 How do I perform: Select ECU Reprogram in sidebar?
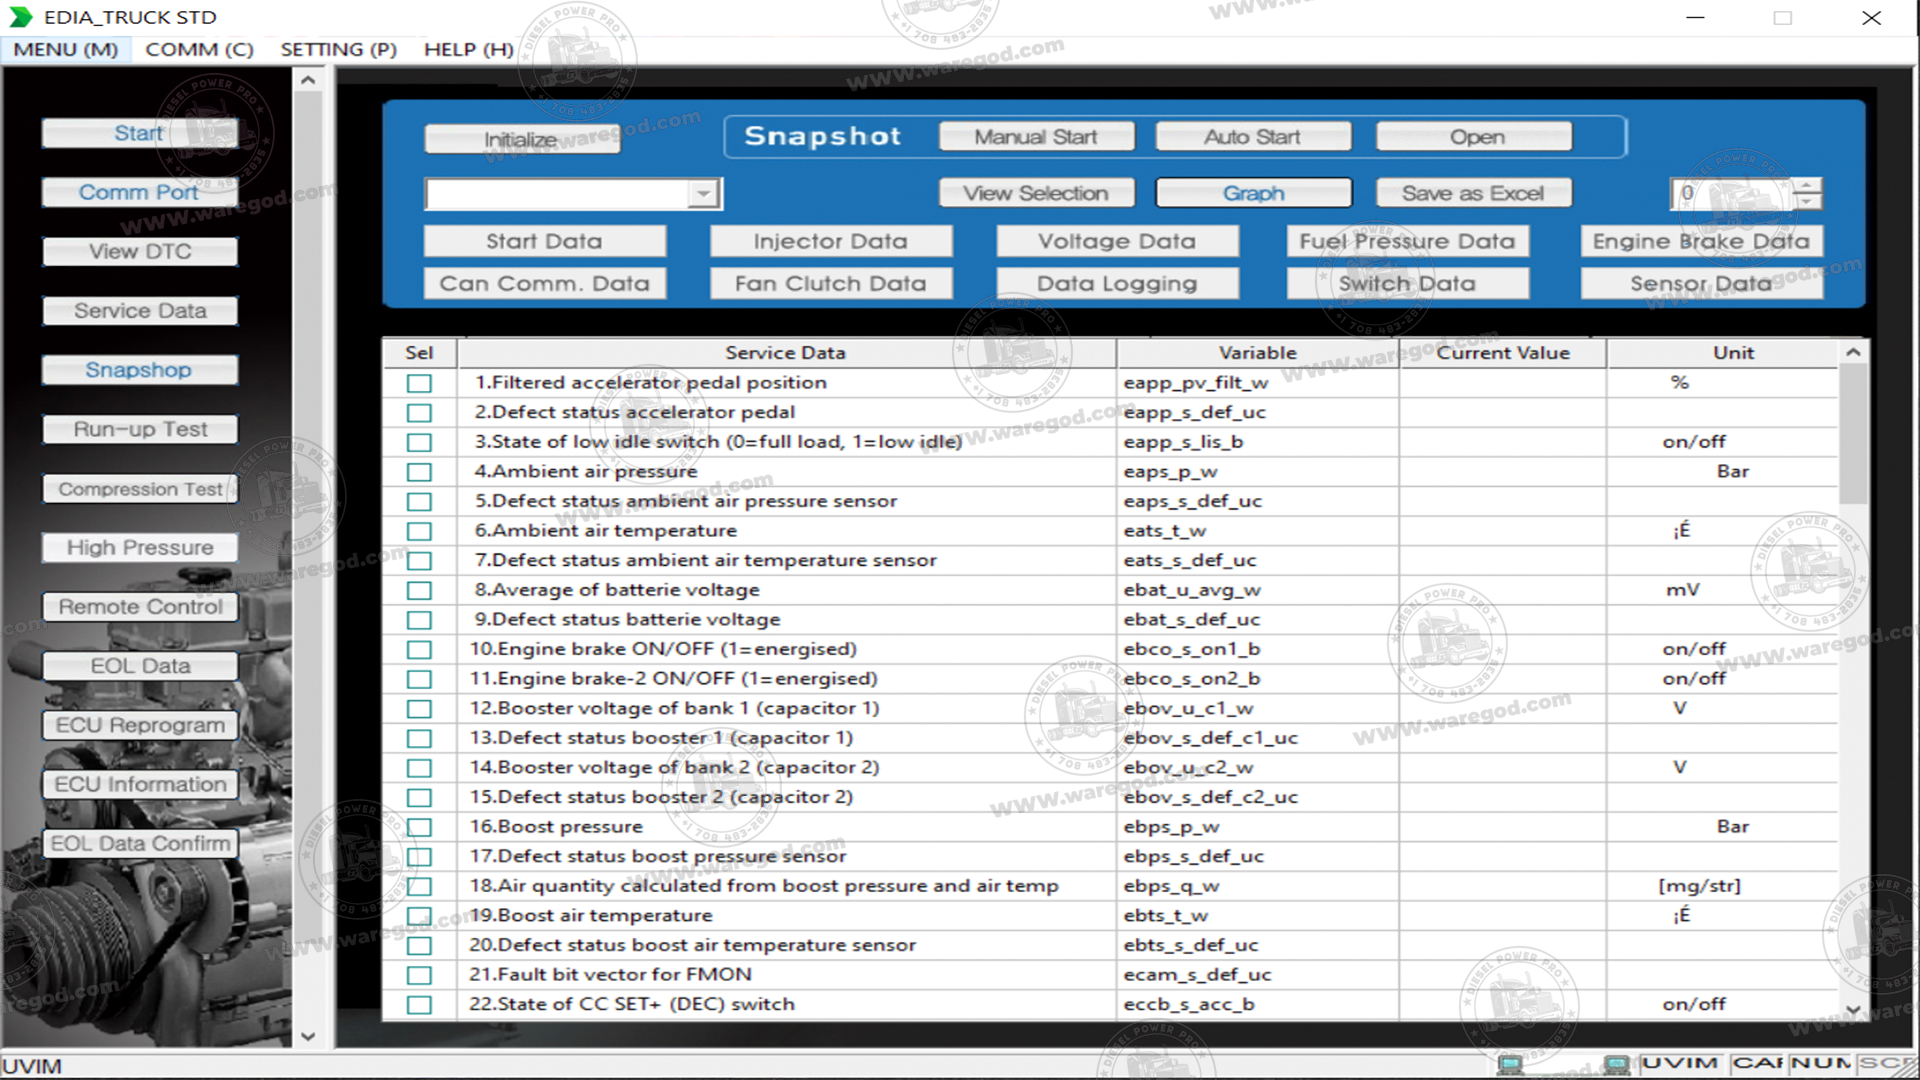(x=140, y=725)
